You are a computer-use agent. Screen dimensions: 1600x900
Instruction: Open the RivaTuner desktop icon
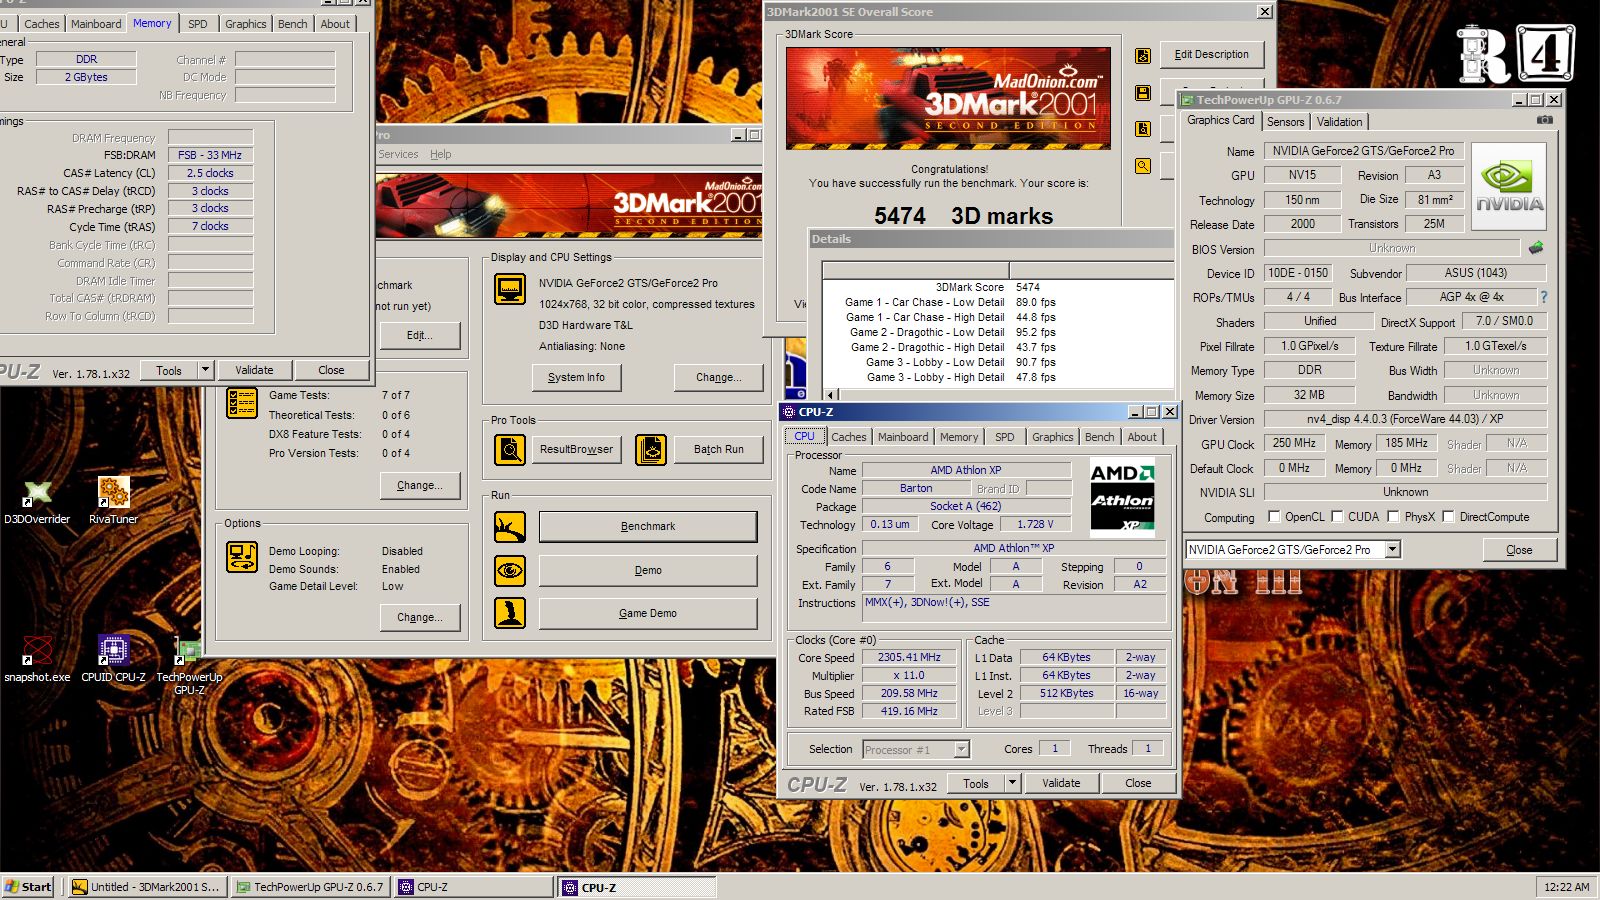[113, 500]
